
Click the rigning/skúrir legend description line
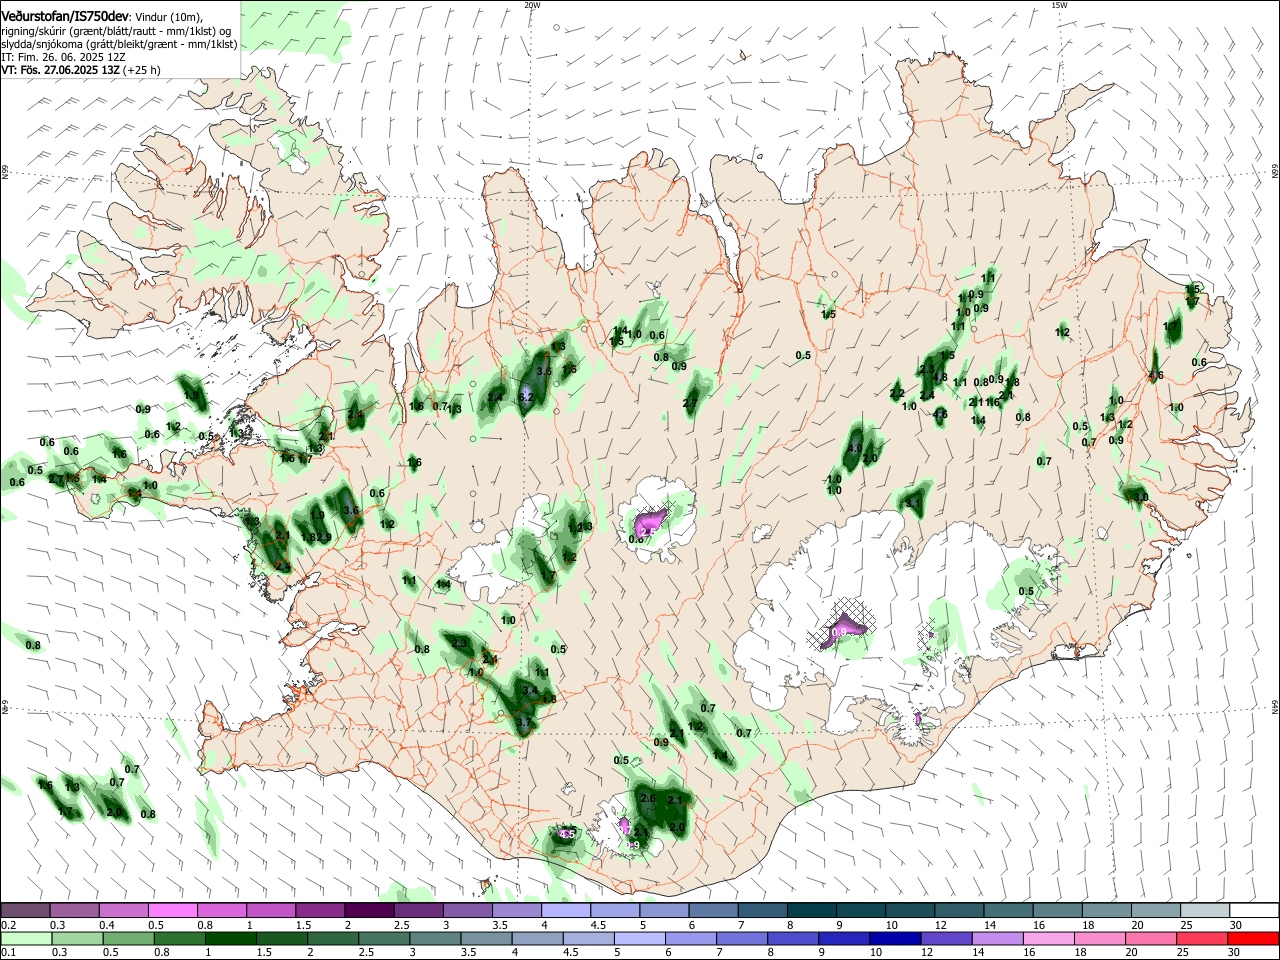(116, 31)
